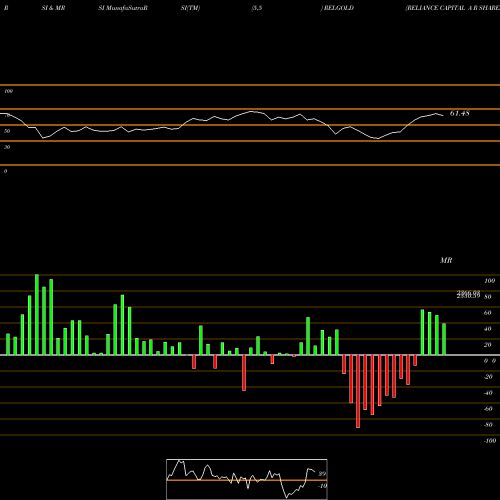Click the value -10 in the mini chart
Screen dimensions: 500x500
[322, 486]
